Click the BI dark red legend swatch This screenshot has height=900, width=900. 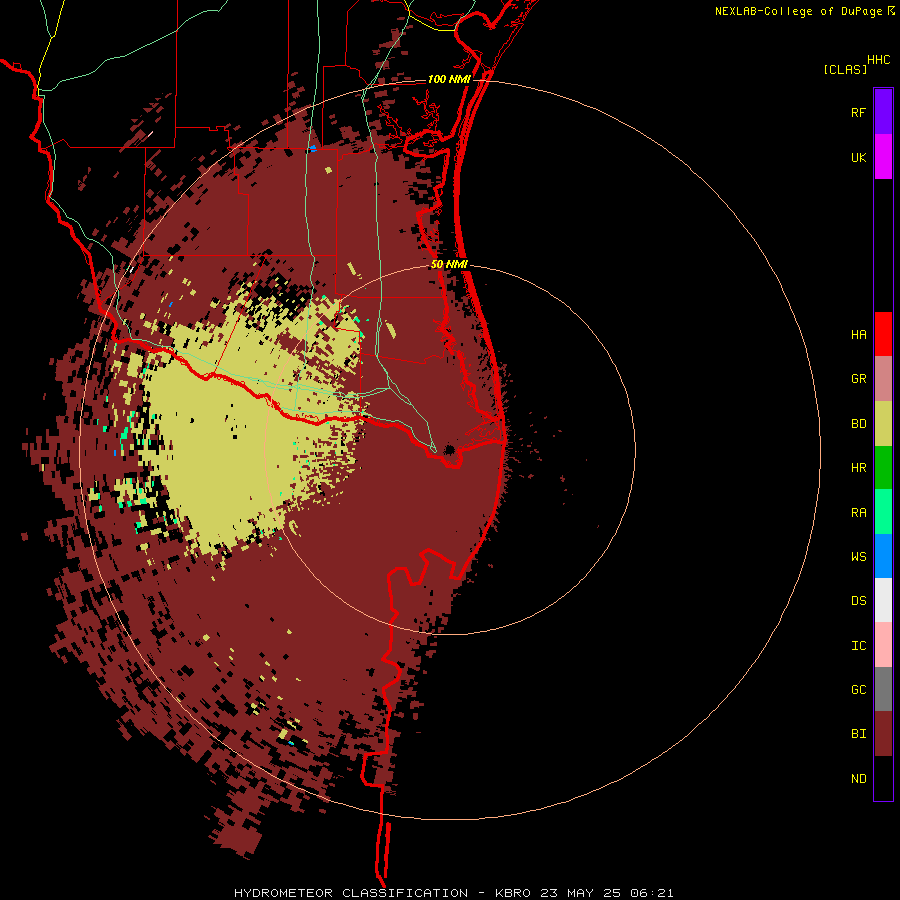(x=883, y=734)
